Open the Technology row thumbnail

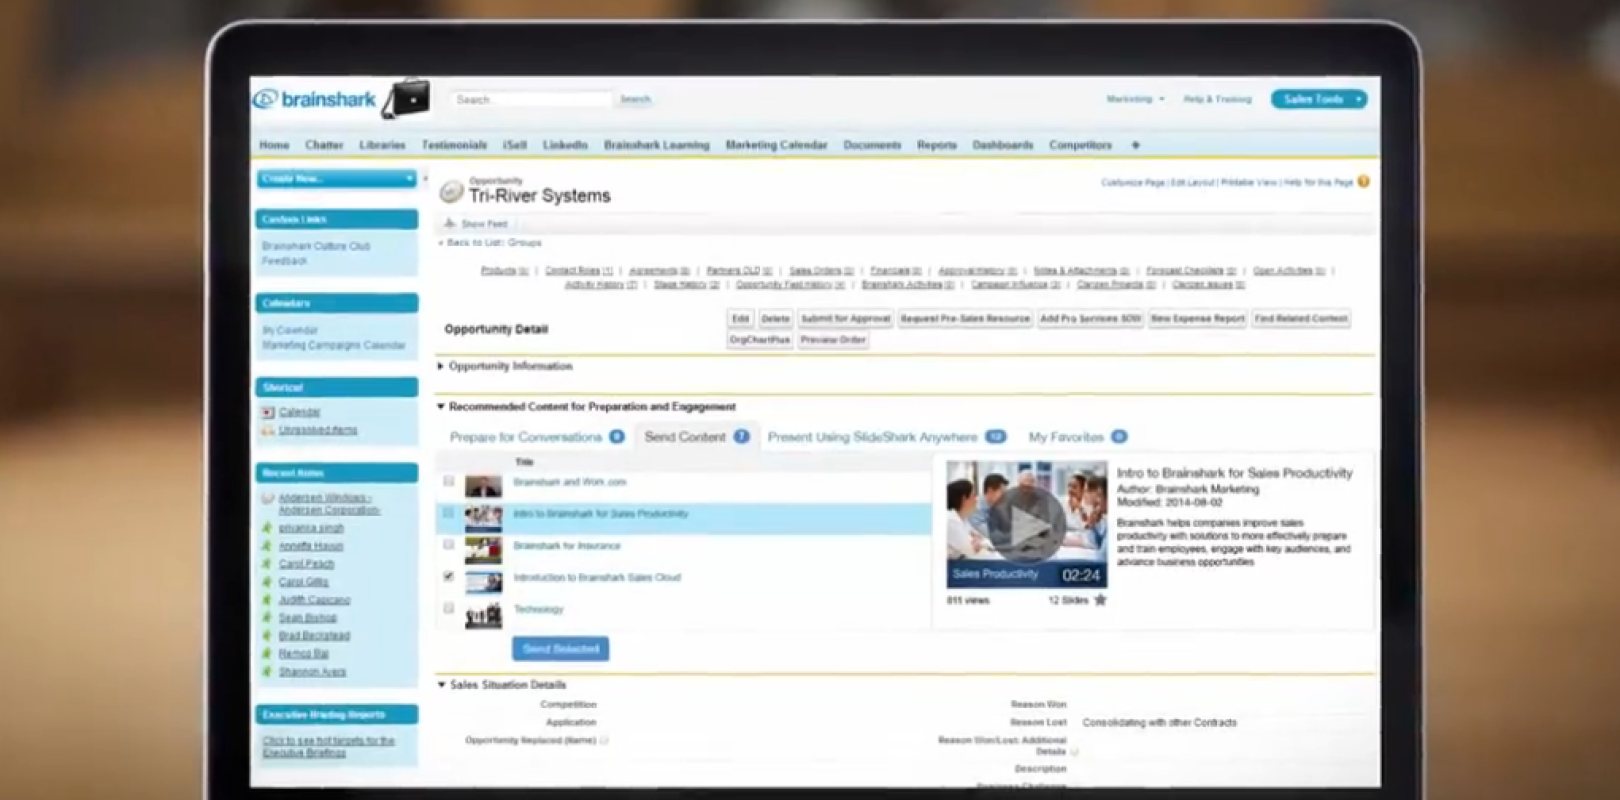click(483, 615)
